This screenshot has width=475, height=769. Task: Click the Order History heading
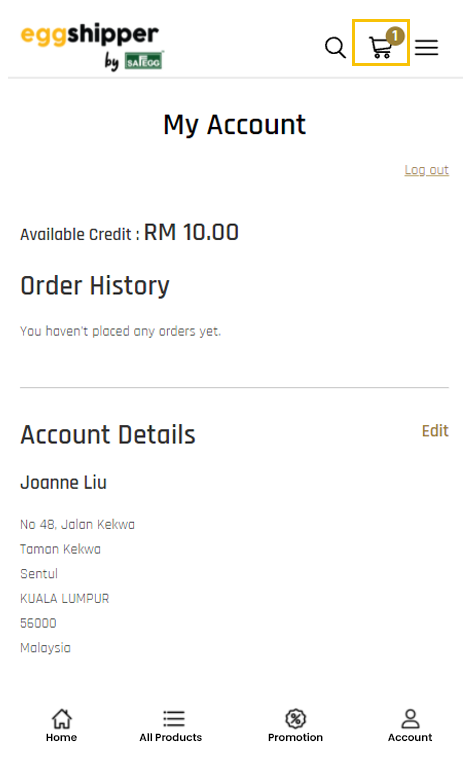(x=95, y=285)
